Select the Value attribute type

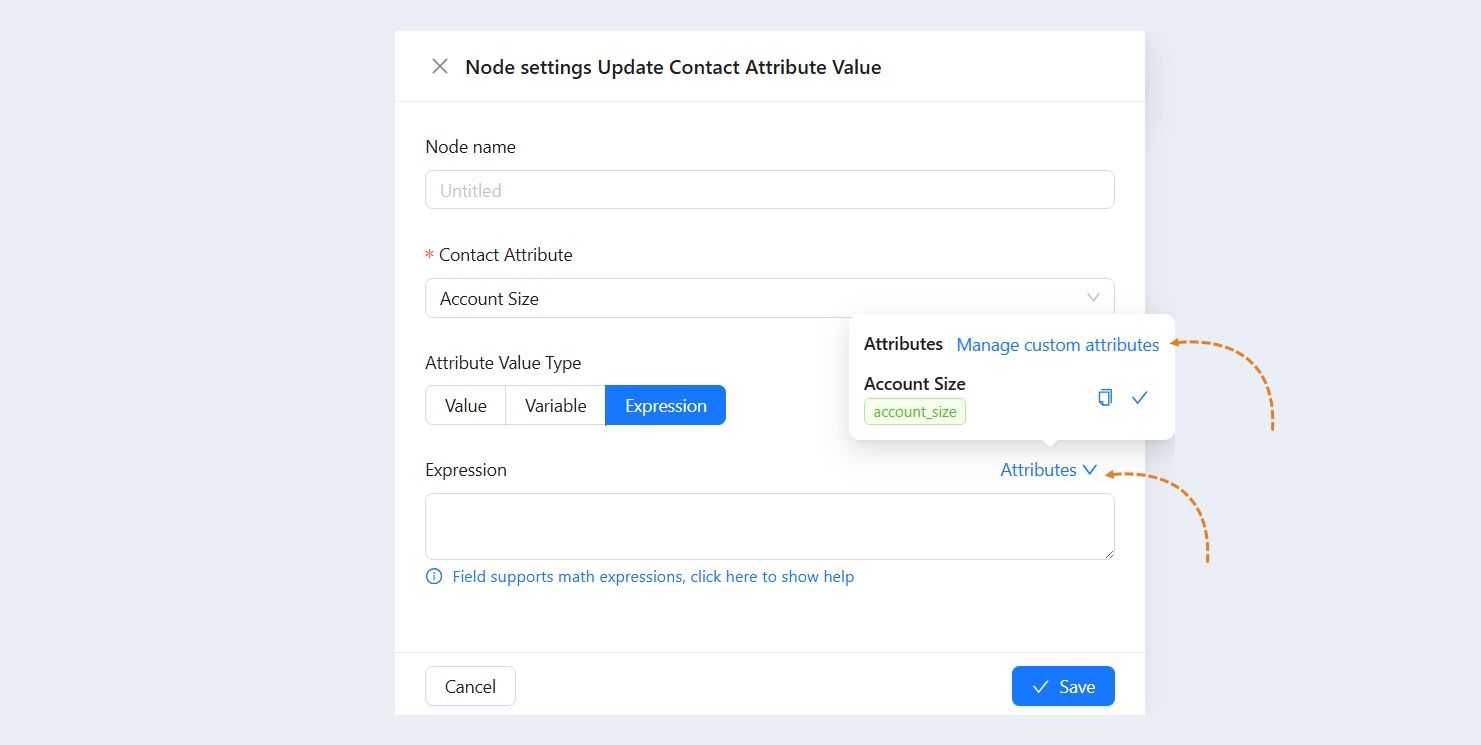465,405
